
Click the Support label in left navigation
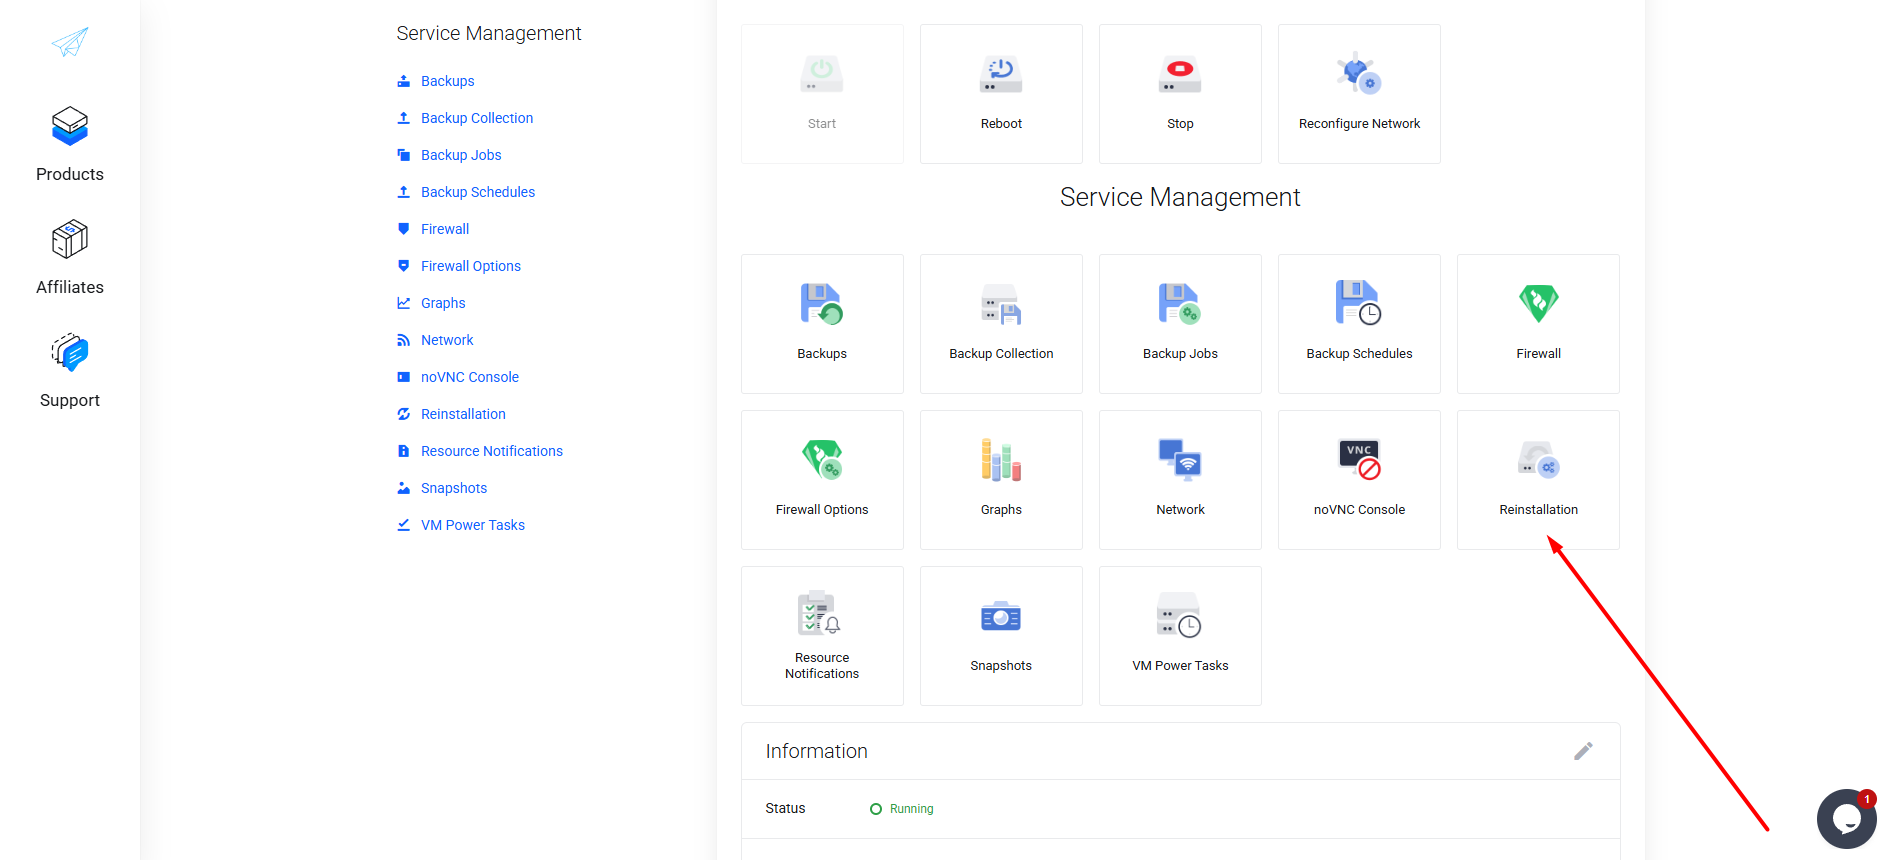coord(70,400)
